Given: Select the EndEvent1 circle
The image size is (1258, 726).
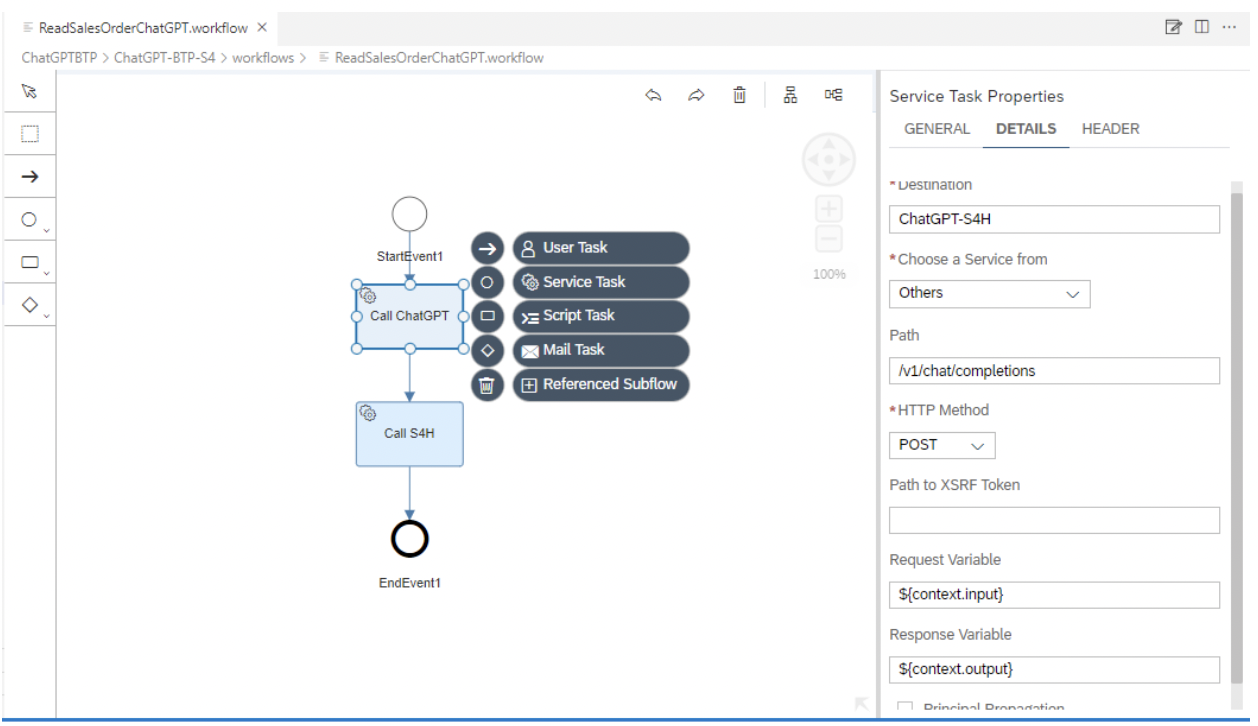Looking at the screenshot, I should click(x=409, y=539).
